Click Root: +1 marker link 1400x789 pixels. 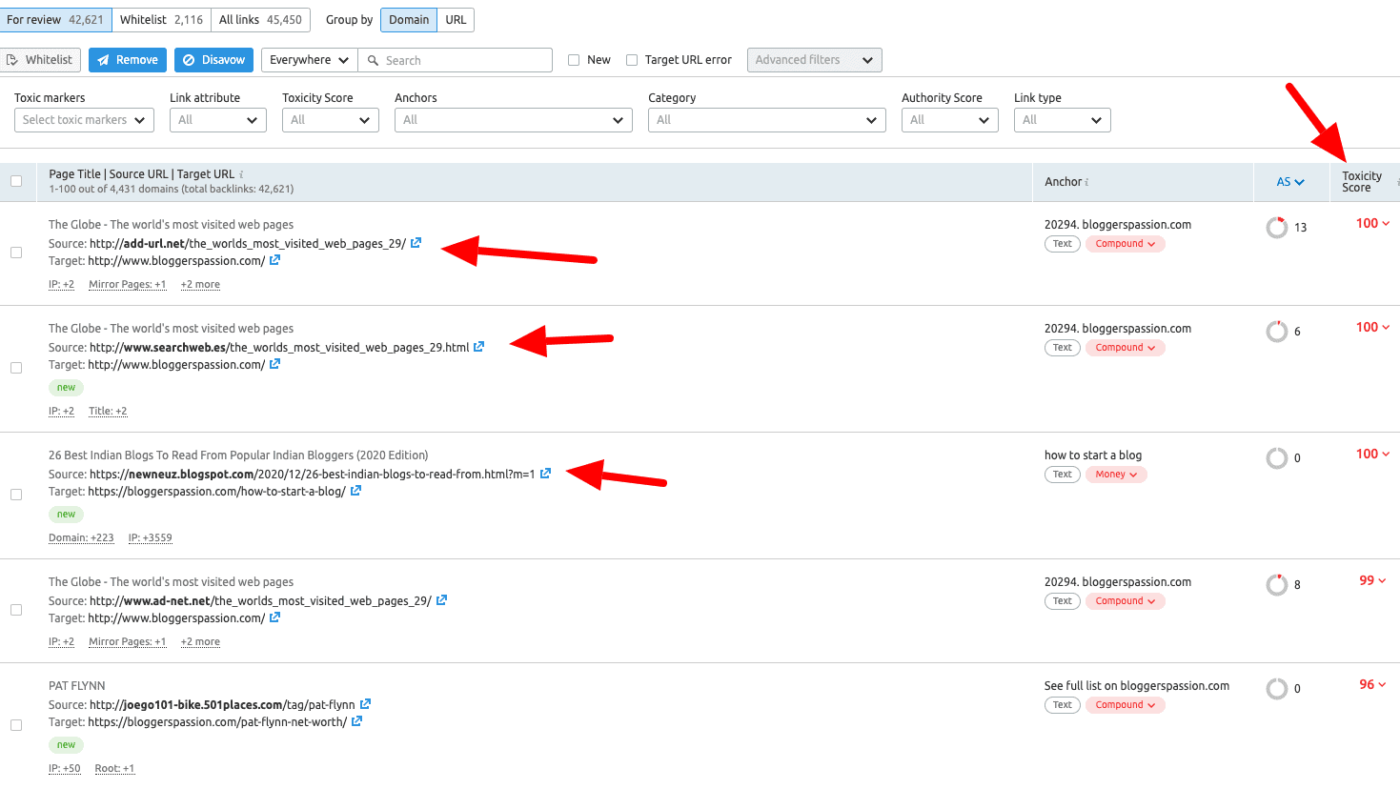[x=115, y=769]
